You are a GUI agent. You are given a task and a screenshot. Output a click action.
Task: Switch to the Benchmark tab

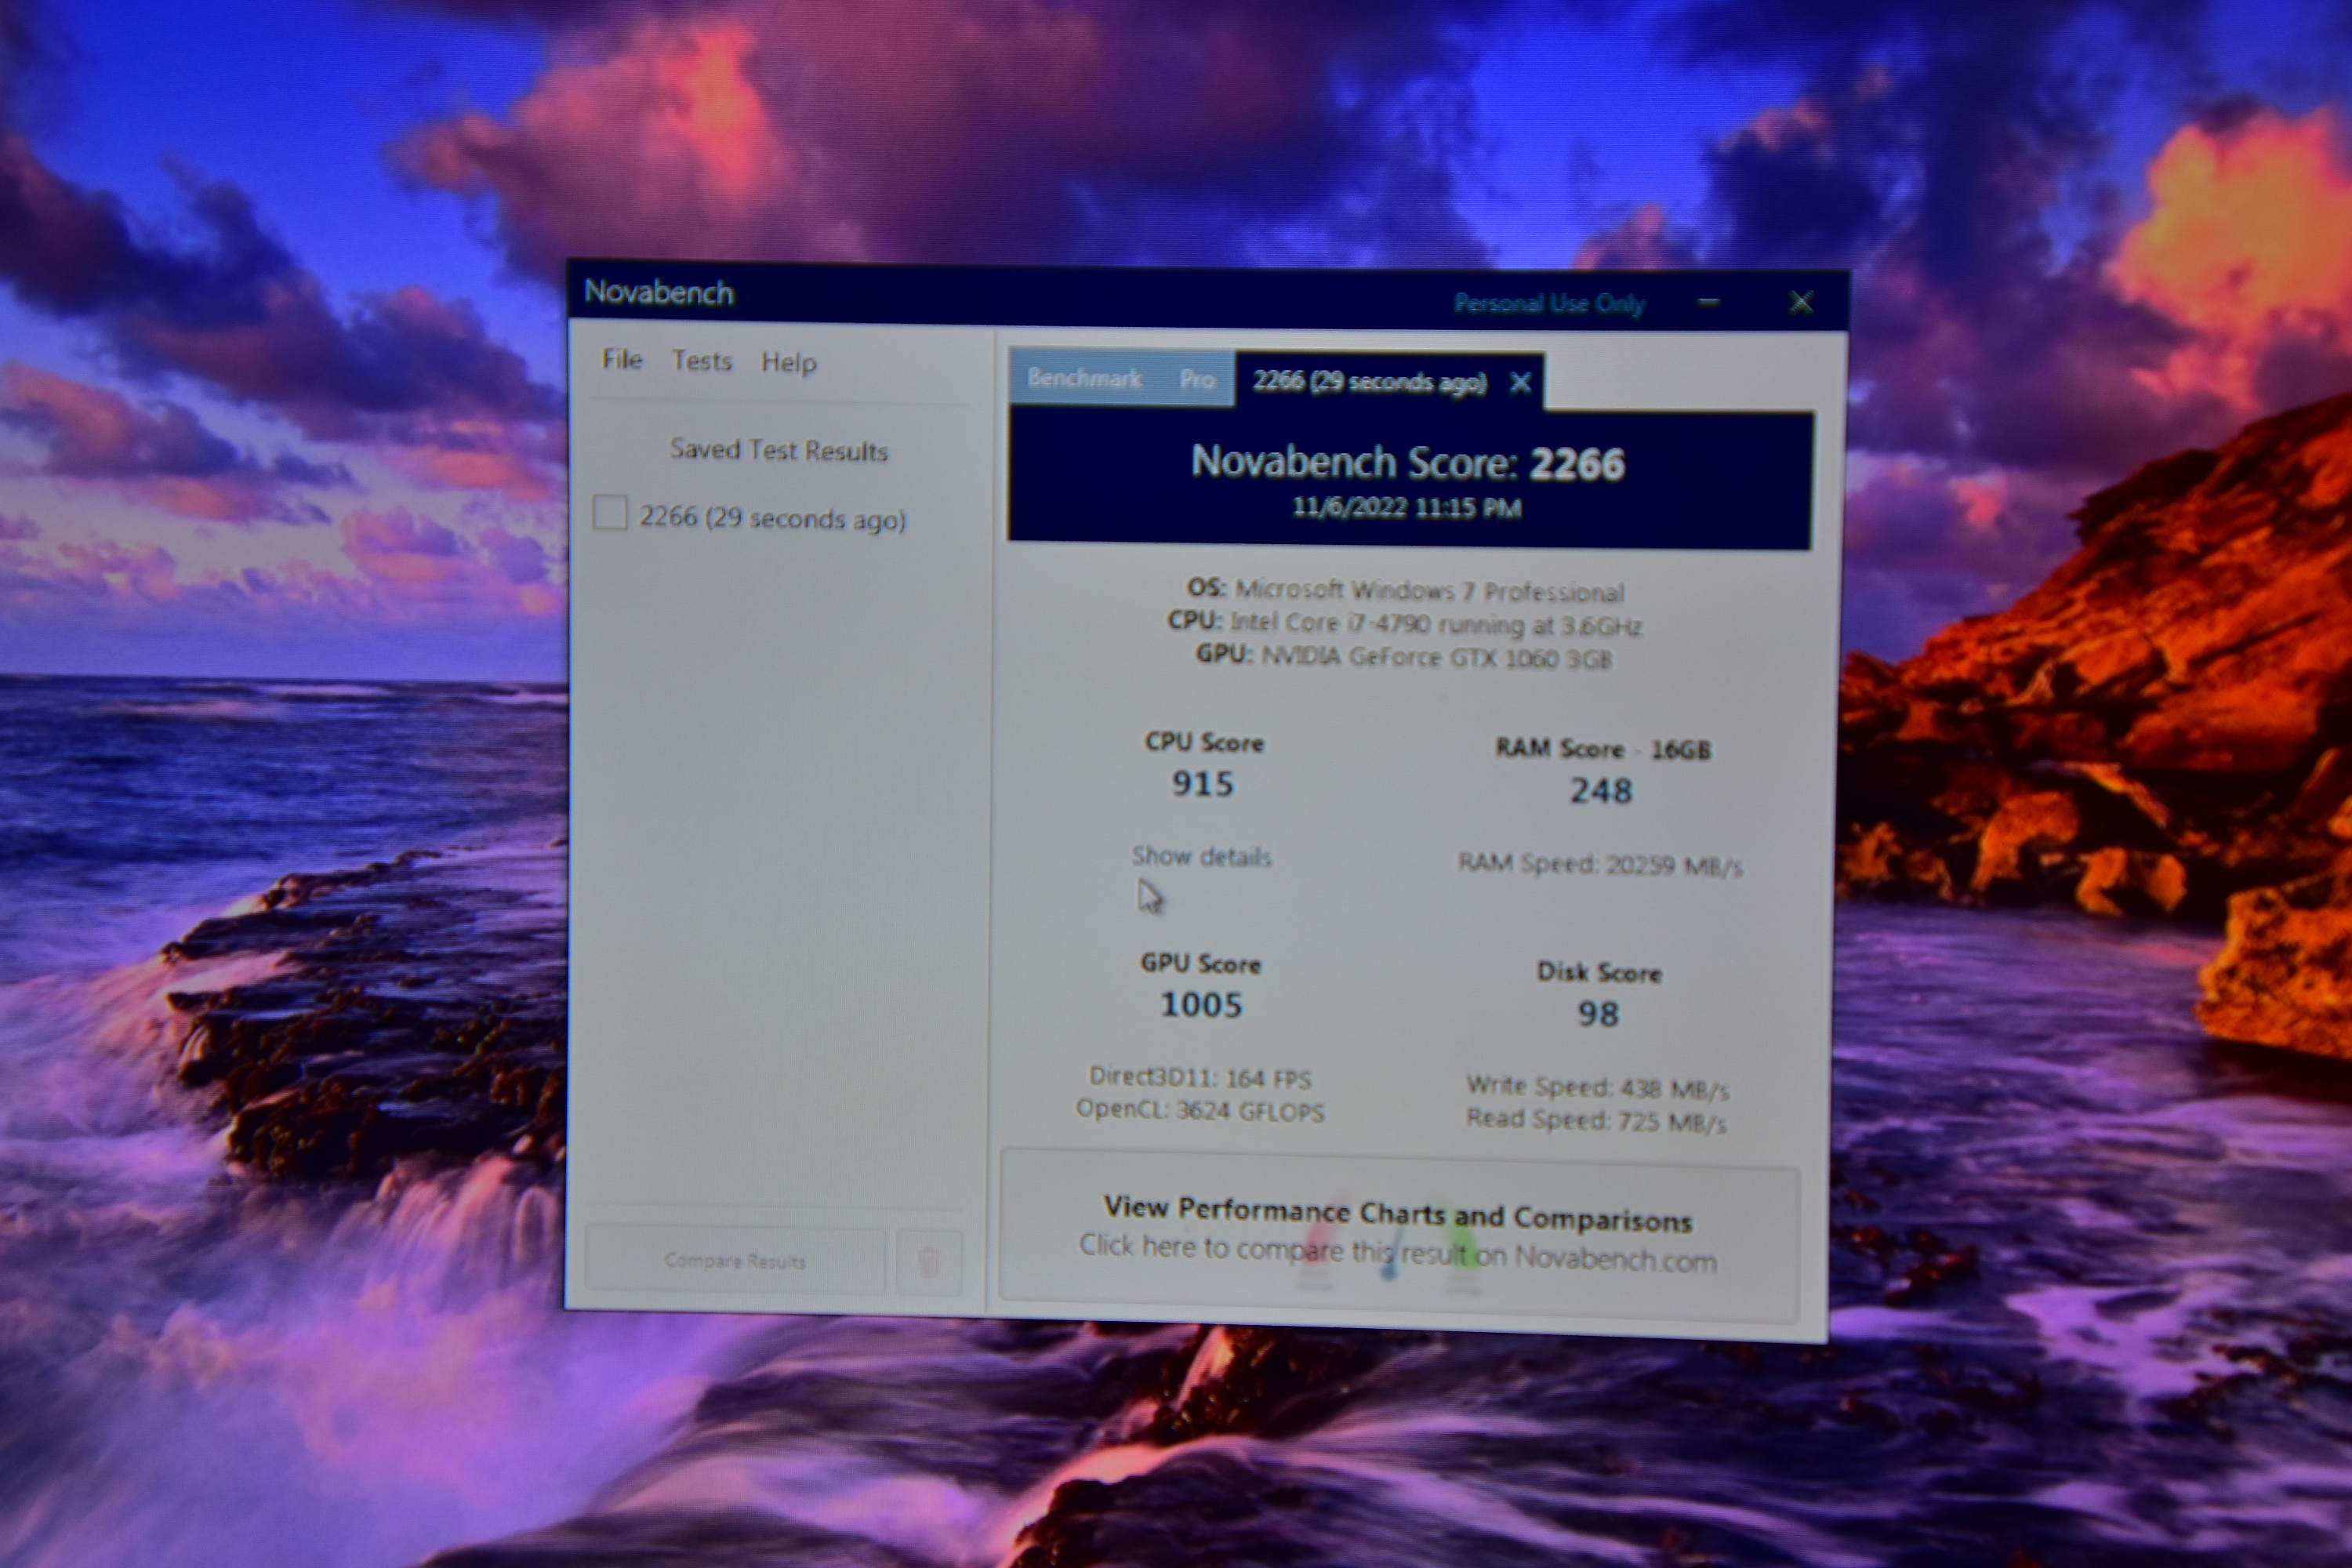pos(1085,378)
